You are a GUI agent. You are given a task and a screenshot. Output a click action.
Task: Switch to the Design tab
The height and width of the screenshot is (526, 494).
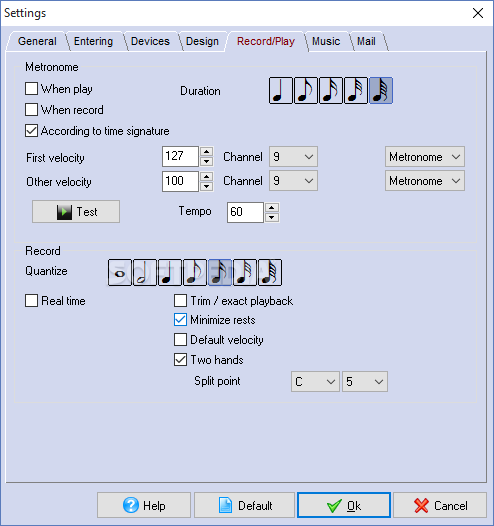[202, 41]
